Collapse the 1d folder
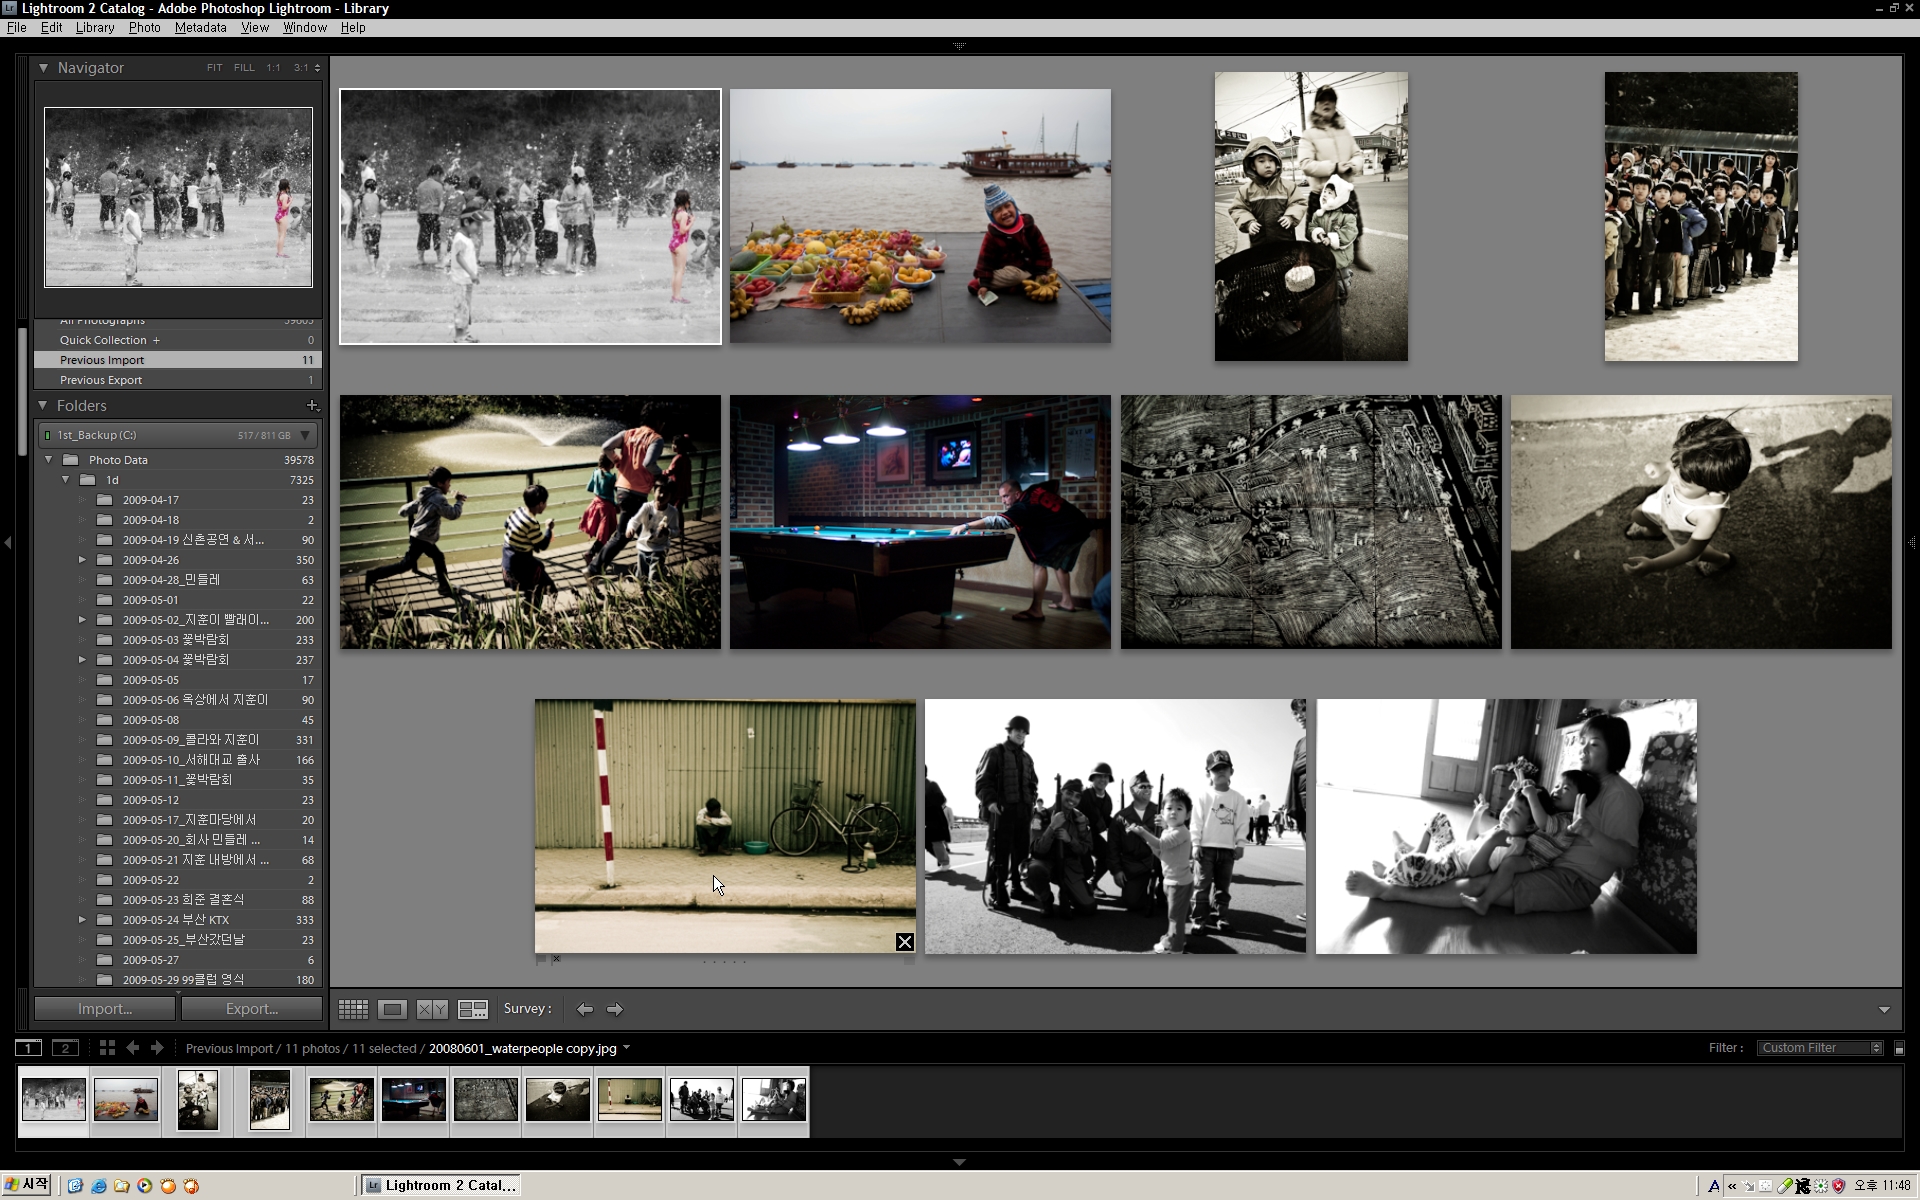 (66, 480)
